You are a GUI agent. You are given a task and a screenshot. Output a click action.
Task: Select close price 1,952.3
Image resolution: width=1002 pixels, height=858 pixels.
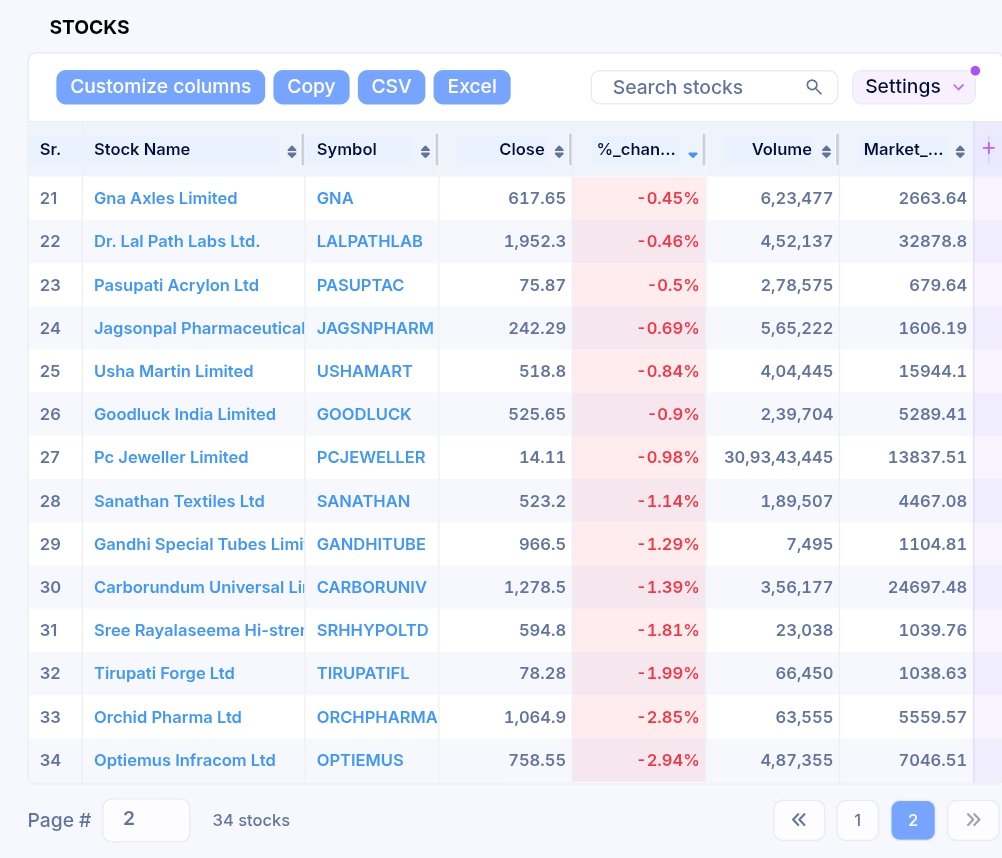535,241
